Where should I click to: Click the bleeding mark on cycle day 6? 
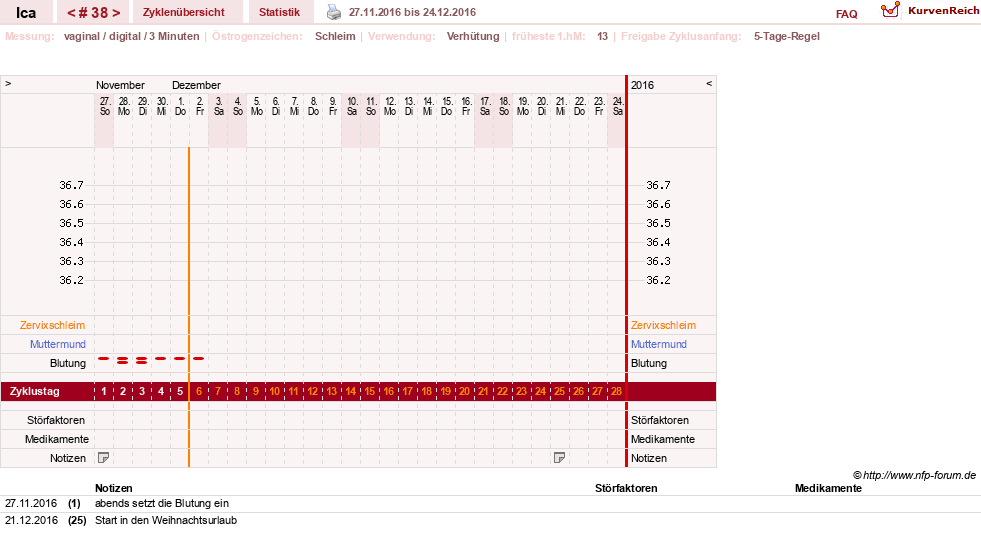[x=199, y=359]
